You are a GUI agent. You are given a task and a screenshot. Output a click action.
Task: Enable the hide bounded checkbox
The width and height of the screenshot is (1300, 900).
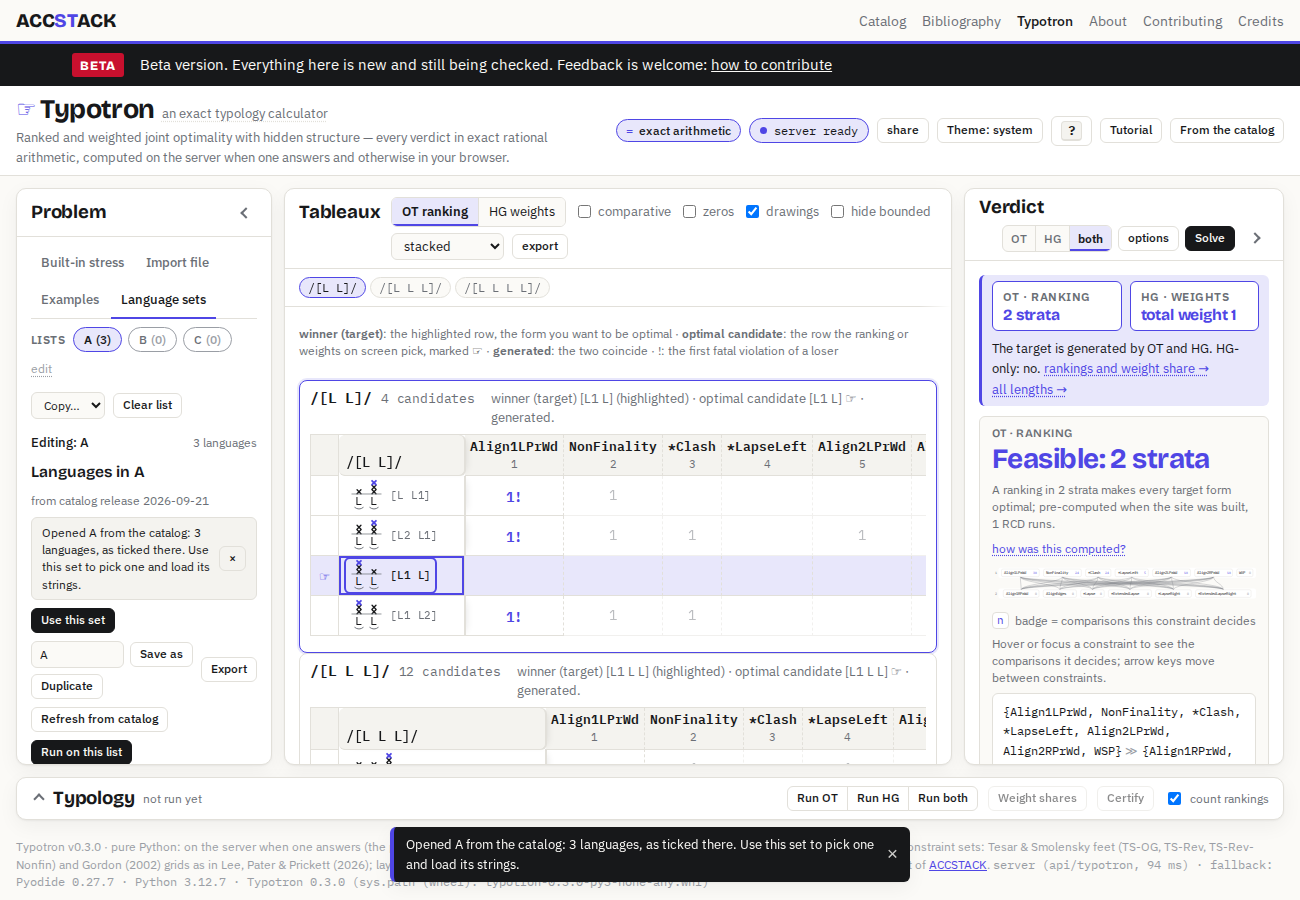pyautogui.click(x=838, y=212)
